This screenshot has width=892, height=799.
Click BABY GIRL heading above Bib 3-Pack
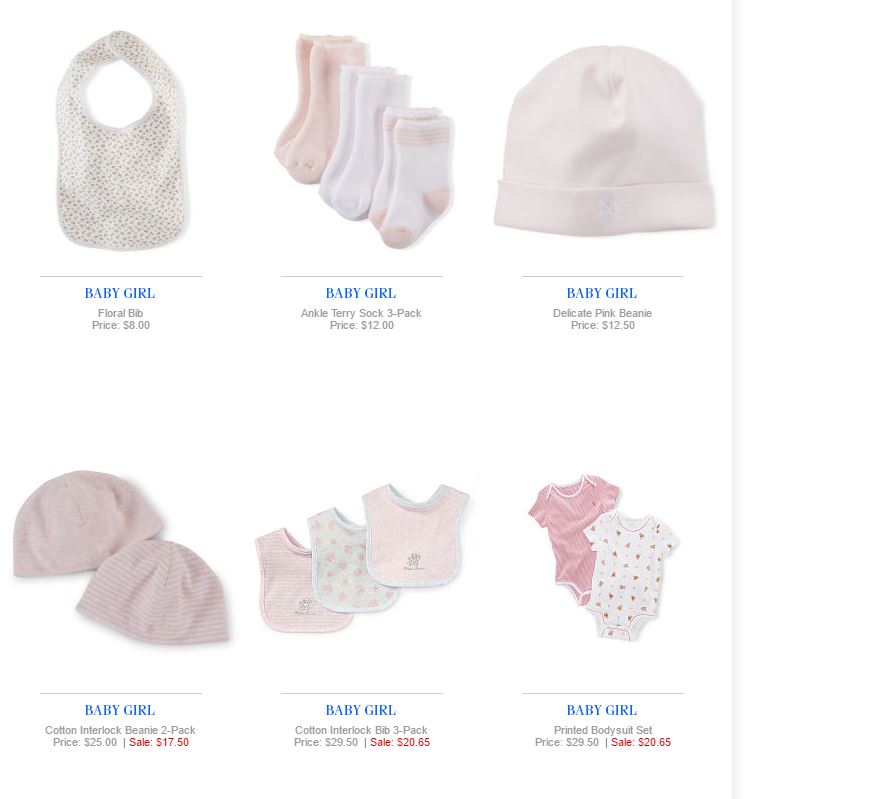[361, 710]
